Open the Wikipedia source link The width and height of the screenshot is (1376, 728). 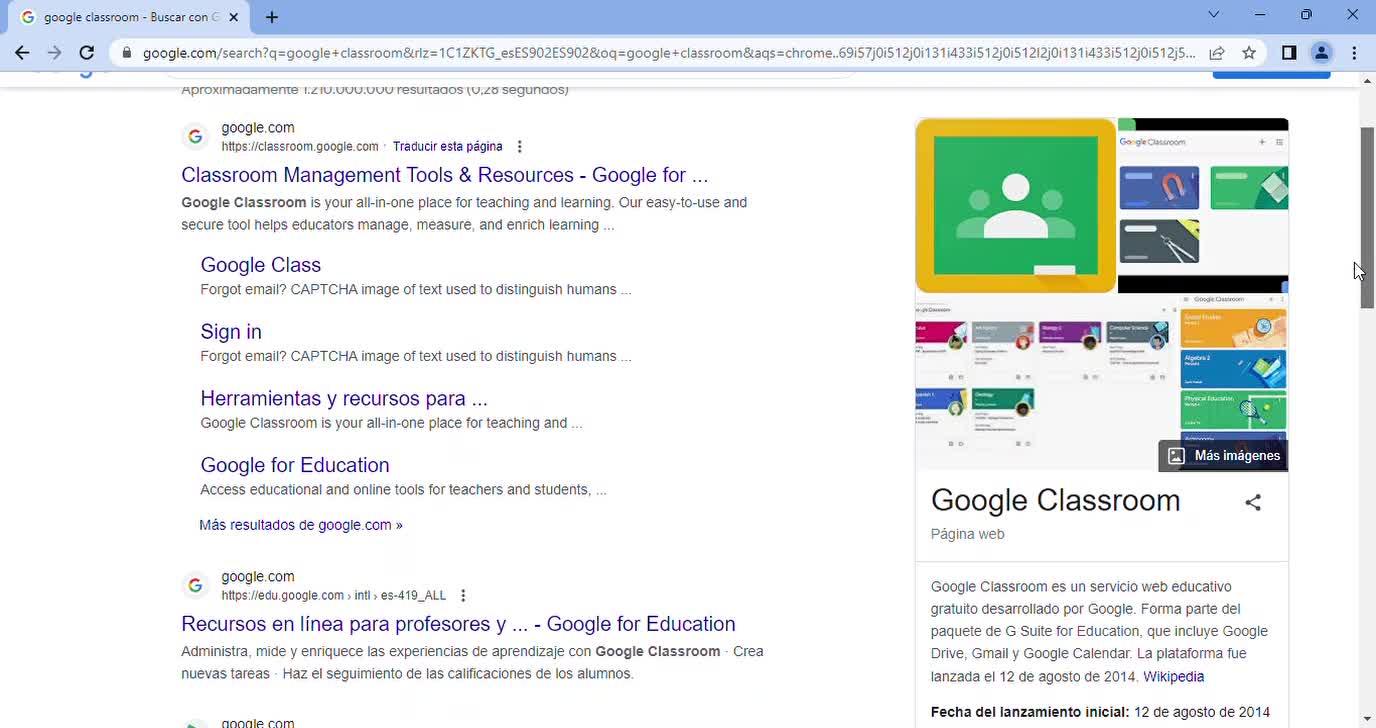click(x=1174, y=677)
